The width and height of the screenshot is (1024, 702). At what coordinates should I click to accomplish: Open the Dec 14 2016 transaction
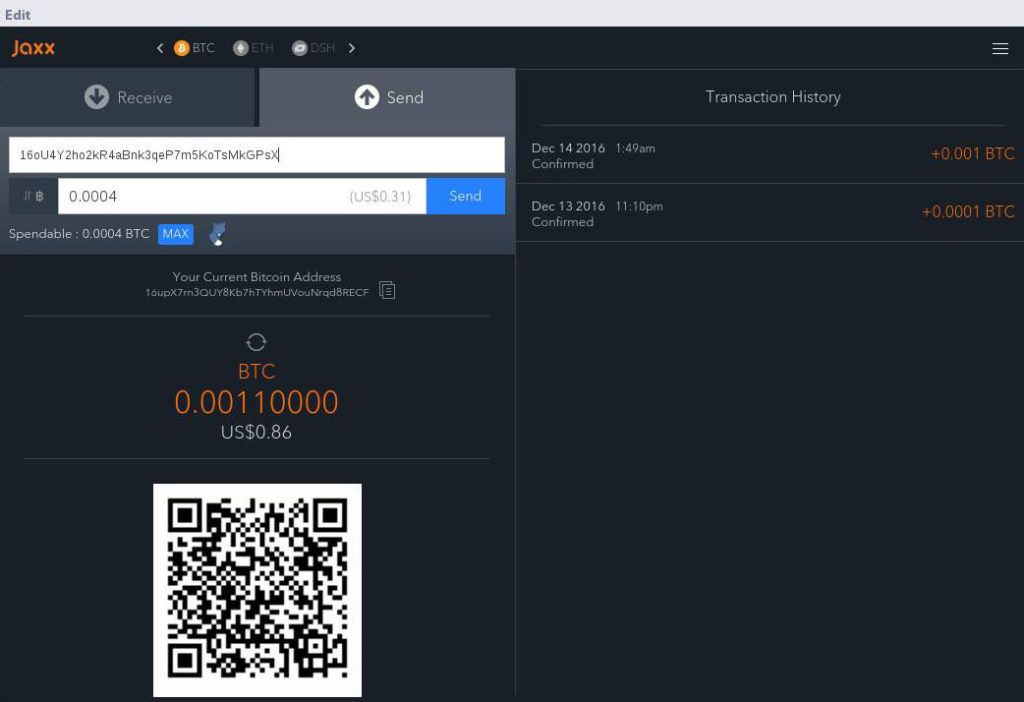tap(770, 155)
